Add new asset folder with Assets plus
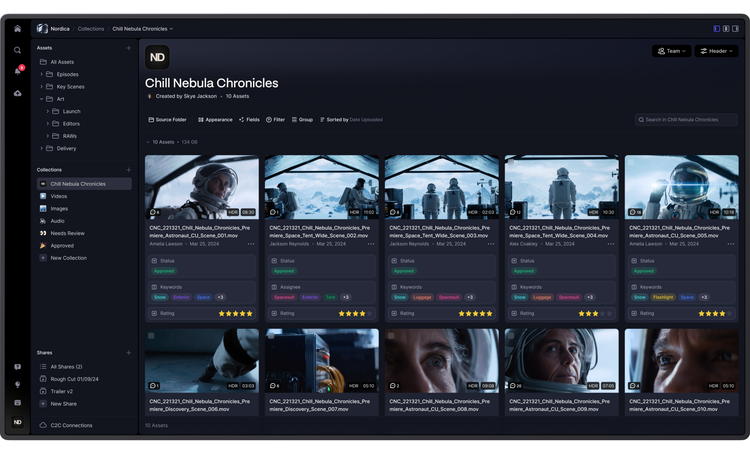This screenshot has width=750, height=454. pyautogui.click(x=129, y=48)
